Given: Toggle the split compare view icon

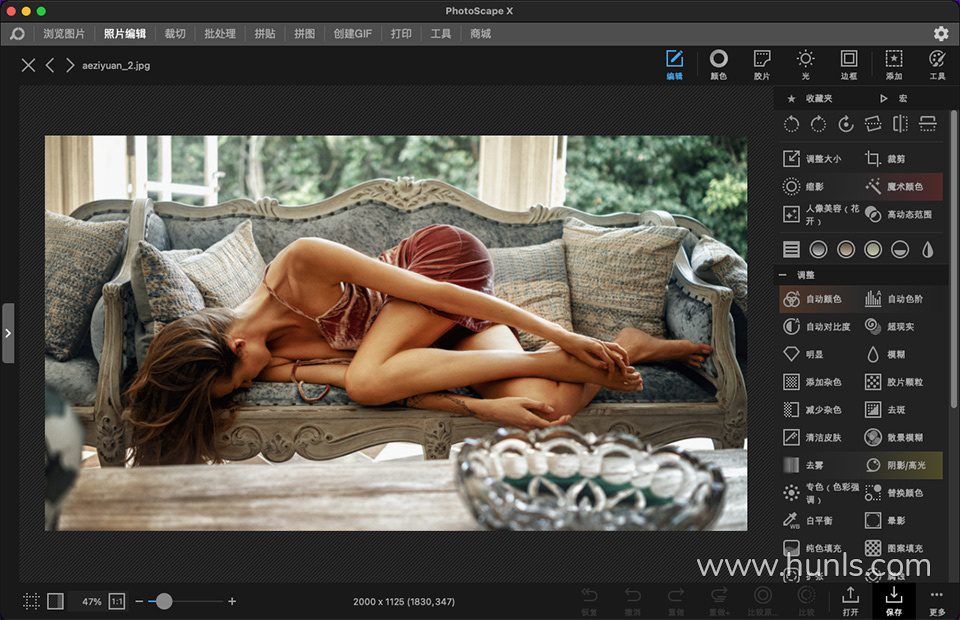Looking at the screenshot, I should pyautogui.click(x=55, y=601).
